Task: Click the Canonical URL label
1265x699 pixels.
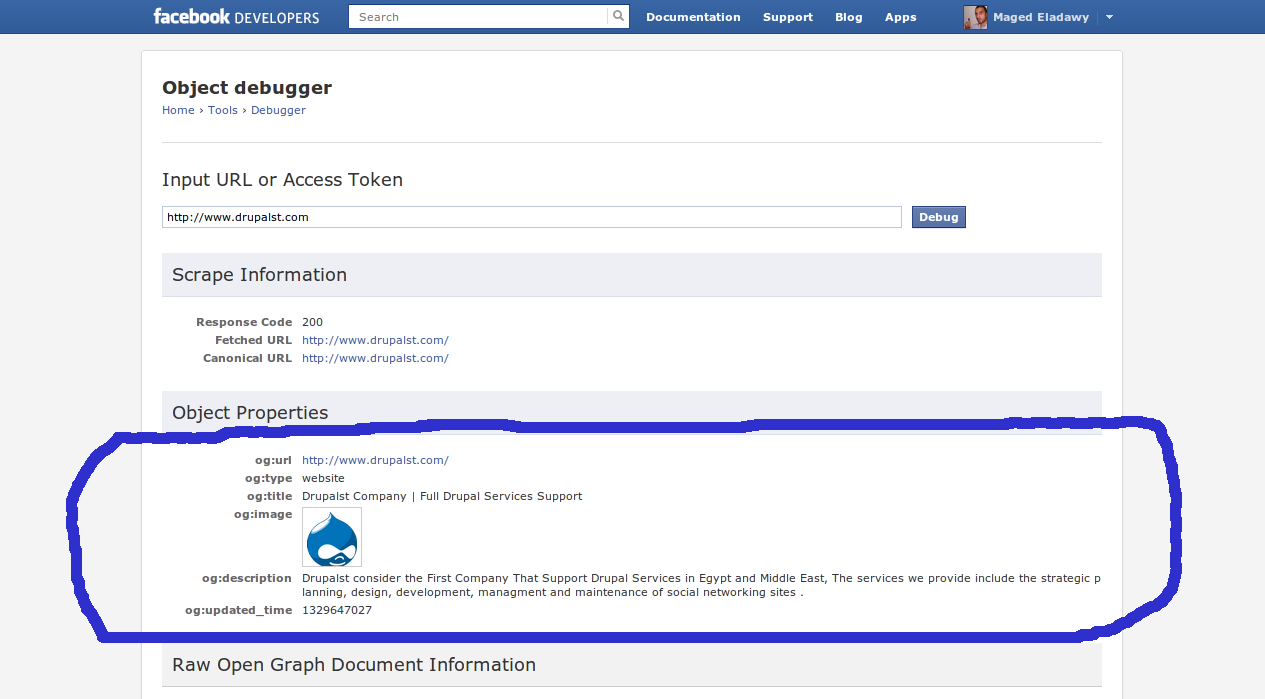Action: click(248, 358)
